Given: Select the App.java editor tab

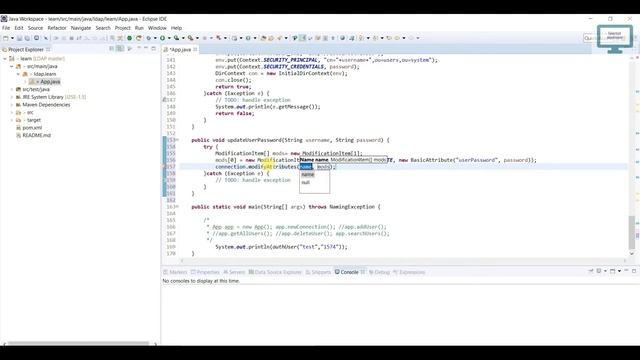Looking at the screenshot, I should click(x=180, y=49).
